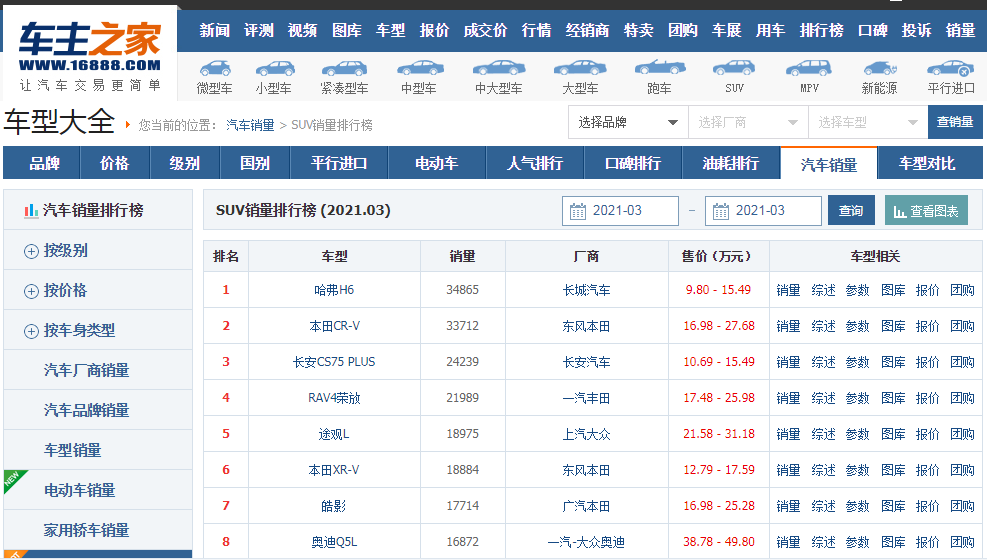Click 销量 in the 长安CS75 PLUS row
This screenshot has width=987, height=560.
pos(788,362)
